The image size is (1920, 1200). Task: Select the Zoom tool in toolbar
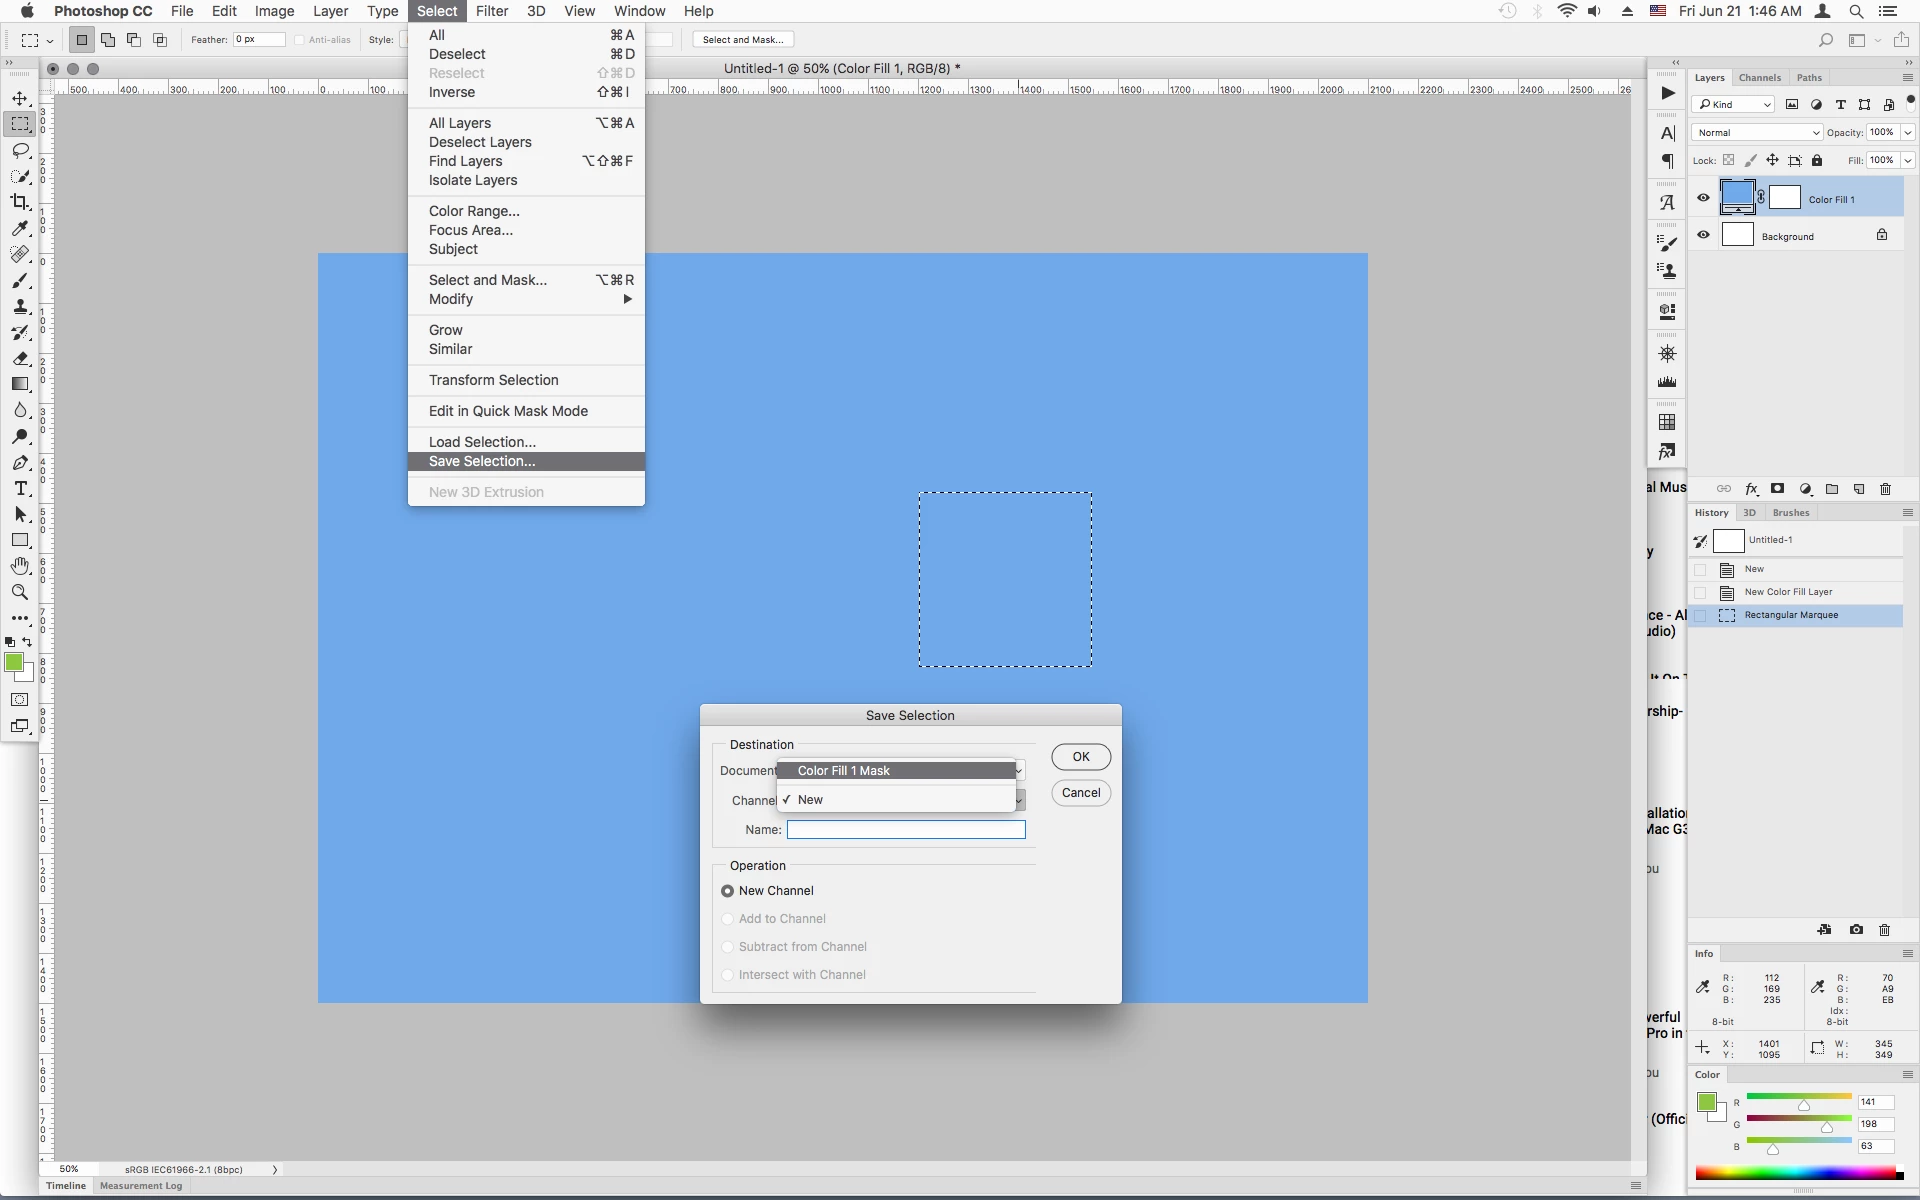pos(20,592)
